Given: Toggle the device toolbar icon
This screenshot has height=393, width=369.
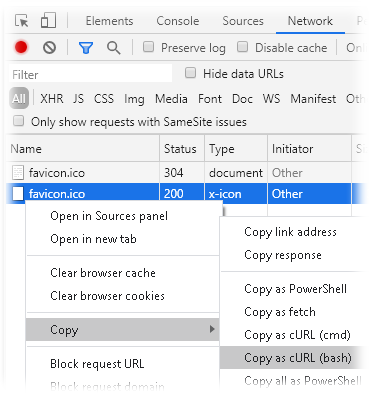Looking at the screenshot, I should tap(48, 20).
